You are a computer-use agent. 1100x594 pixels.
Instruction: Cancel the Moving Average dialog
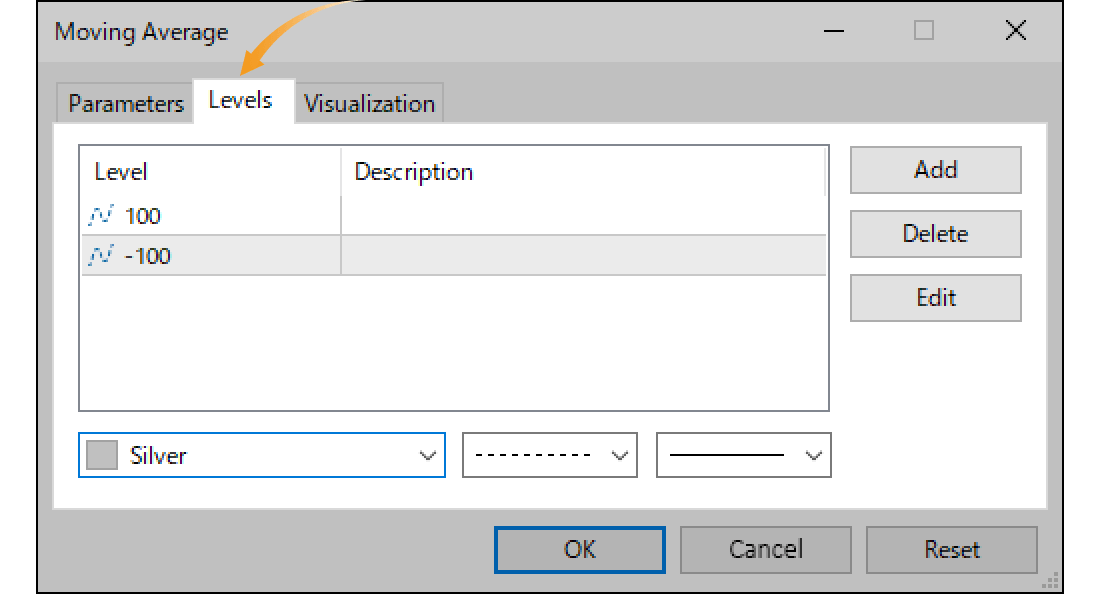coord(765,550)
